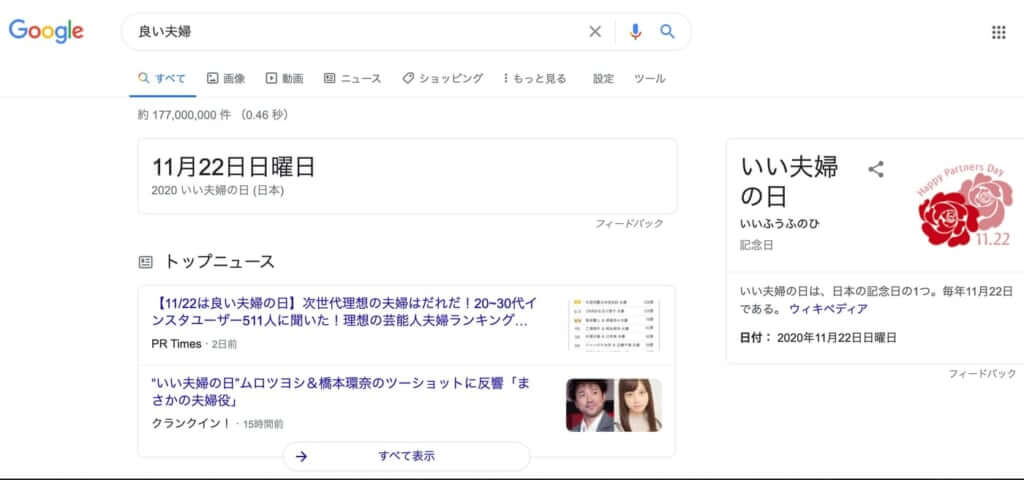Open the ムロツヨシ＆橋本環奈 news article

point(340,392)
